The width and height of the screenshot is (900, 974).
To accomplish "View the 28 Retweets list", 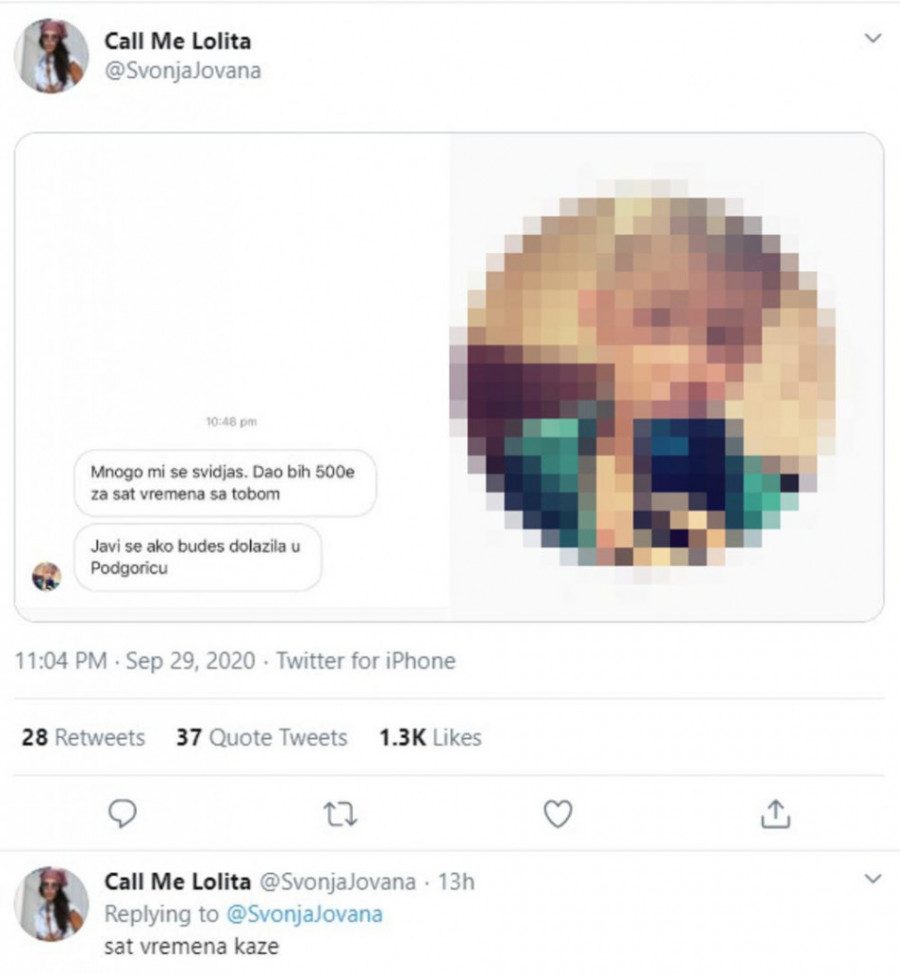I will pyautogui.click(x=83, y=738).
